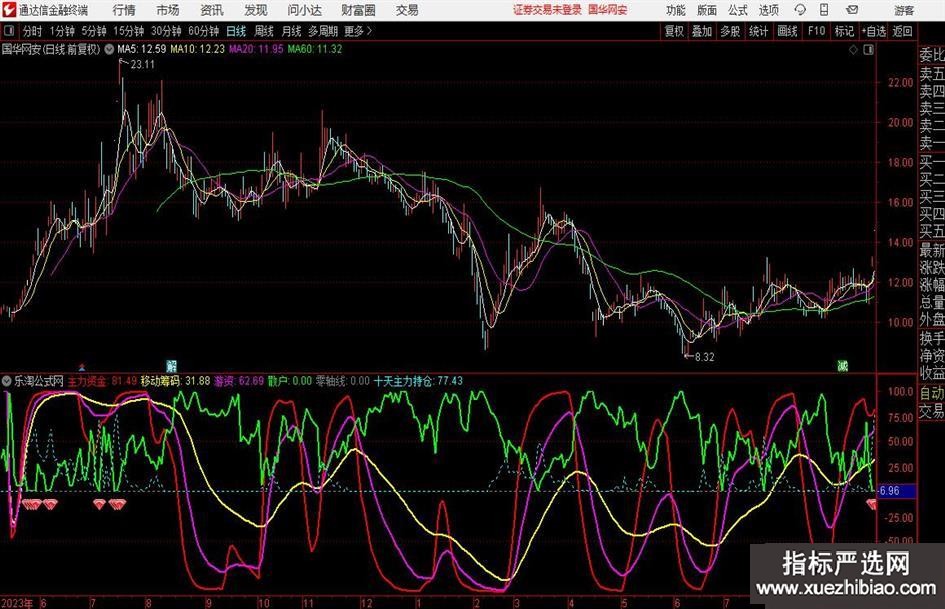
Task: Switch to 15分钟 period
Action: tap(128, 31)
